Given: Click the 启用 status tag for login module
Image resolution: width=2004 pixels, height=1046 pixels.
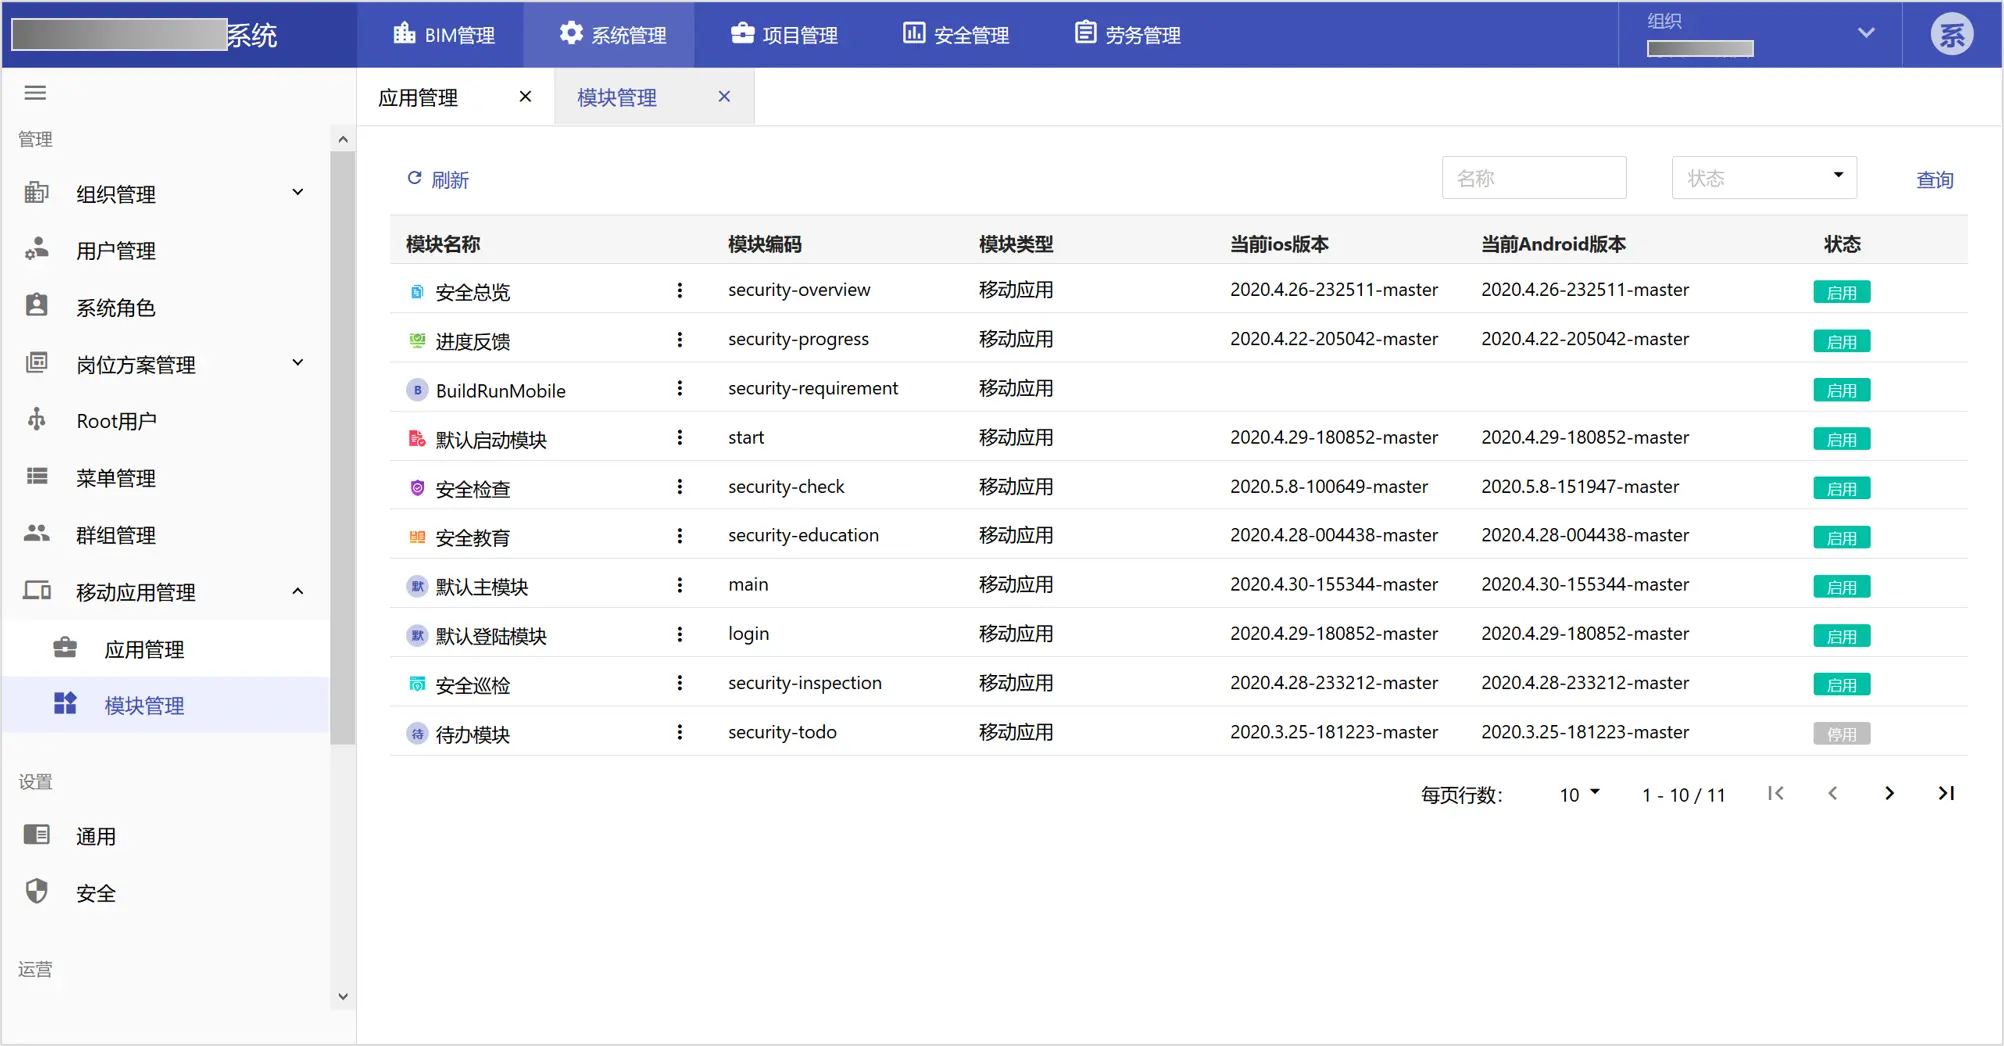Looking at the screenshot, I should pos(1841,636).
